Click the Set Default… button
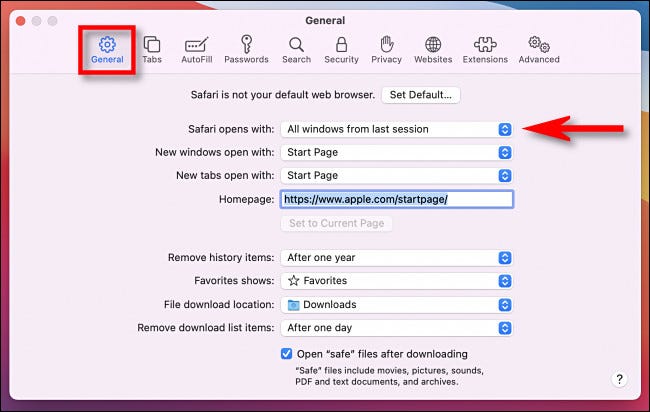650x412 pixels. point(420,95)
